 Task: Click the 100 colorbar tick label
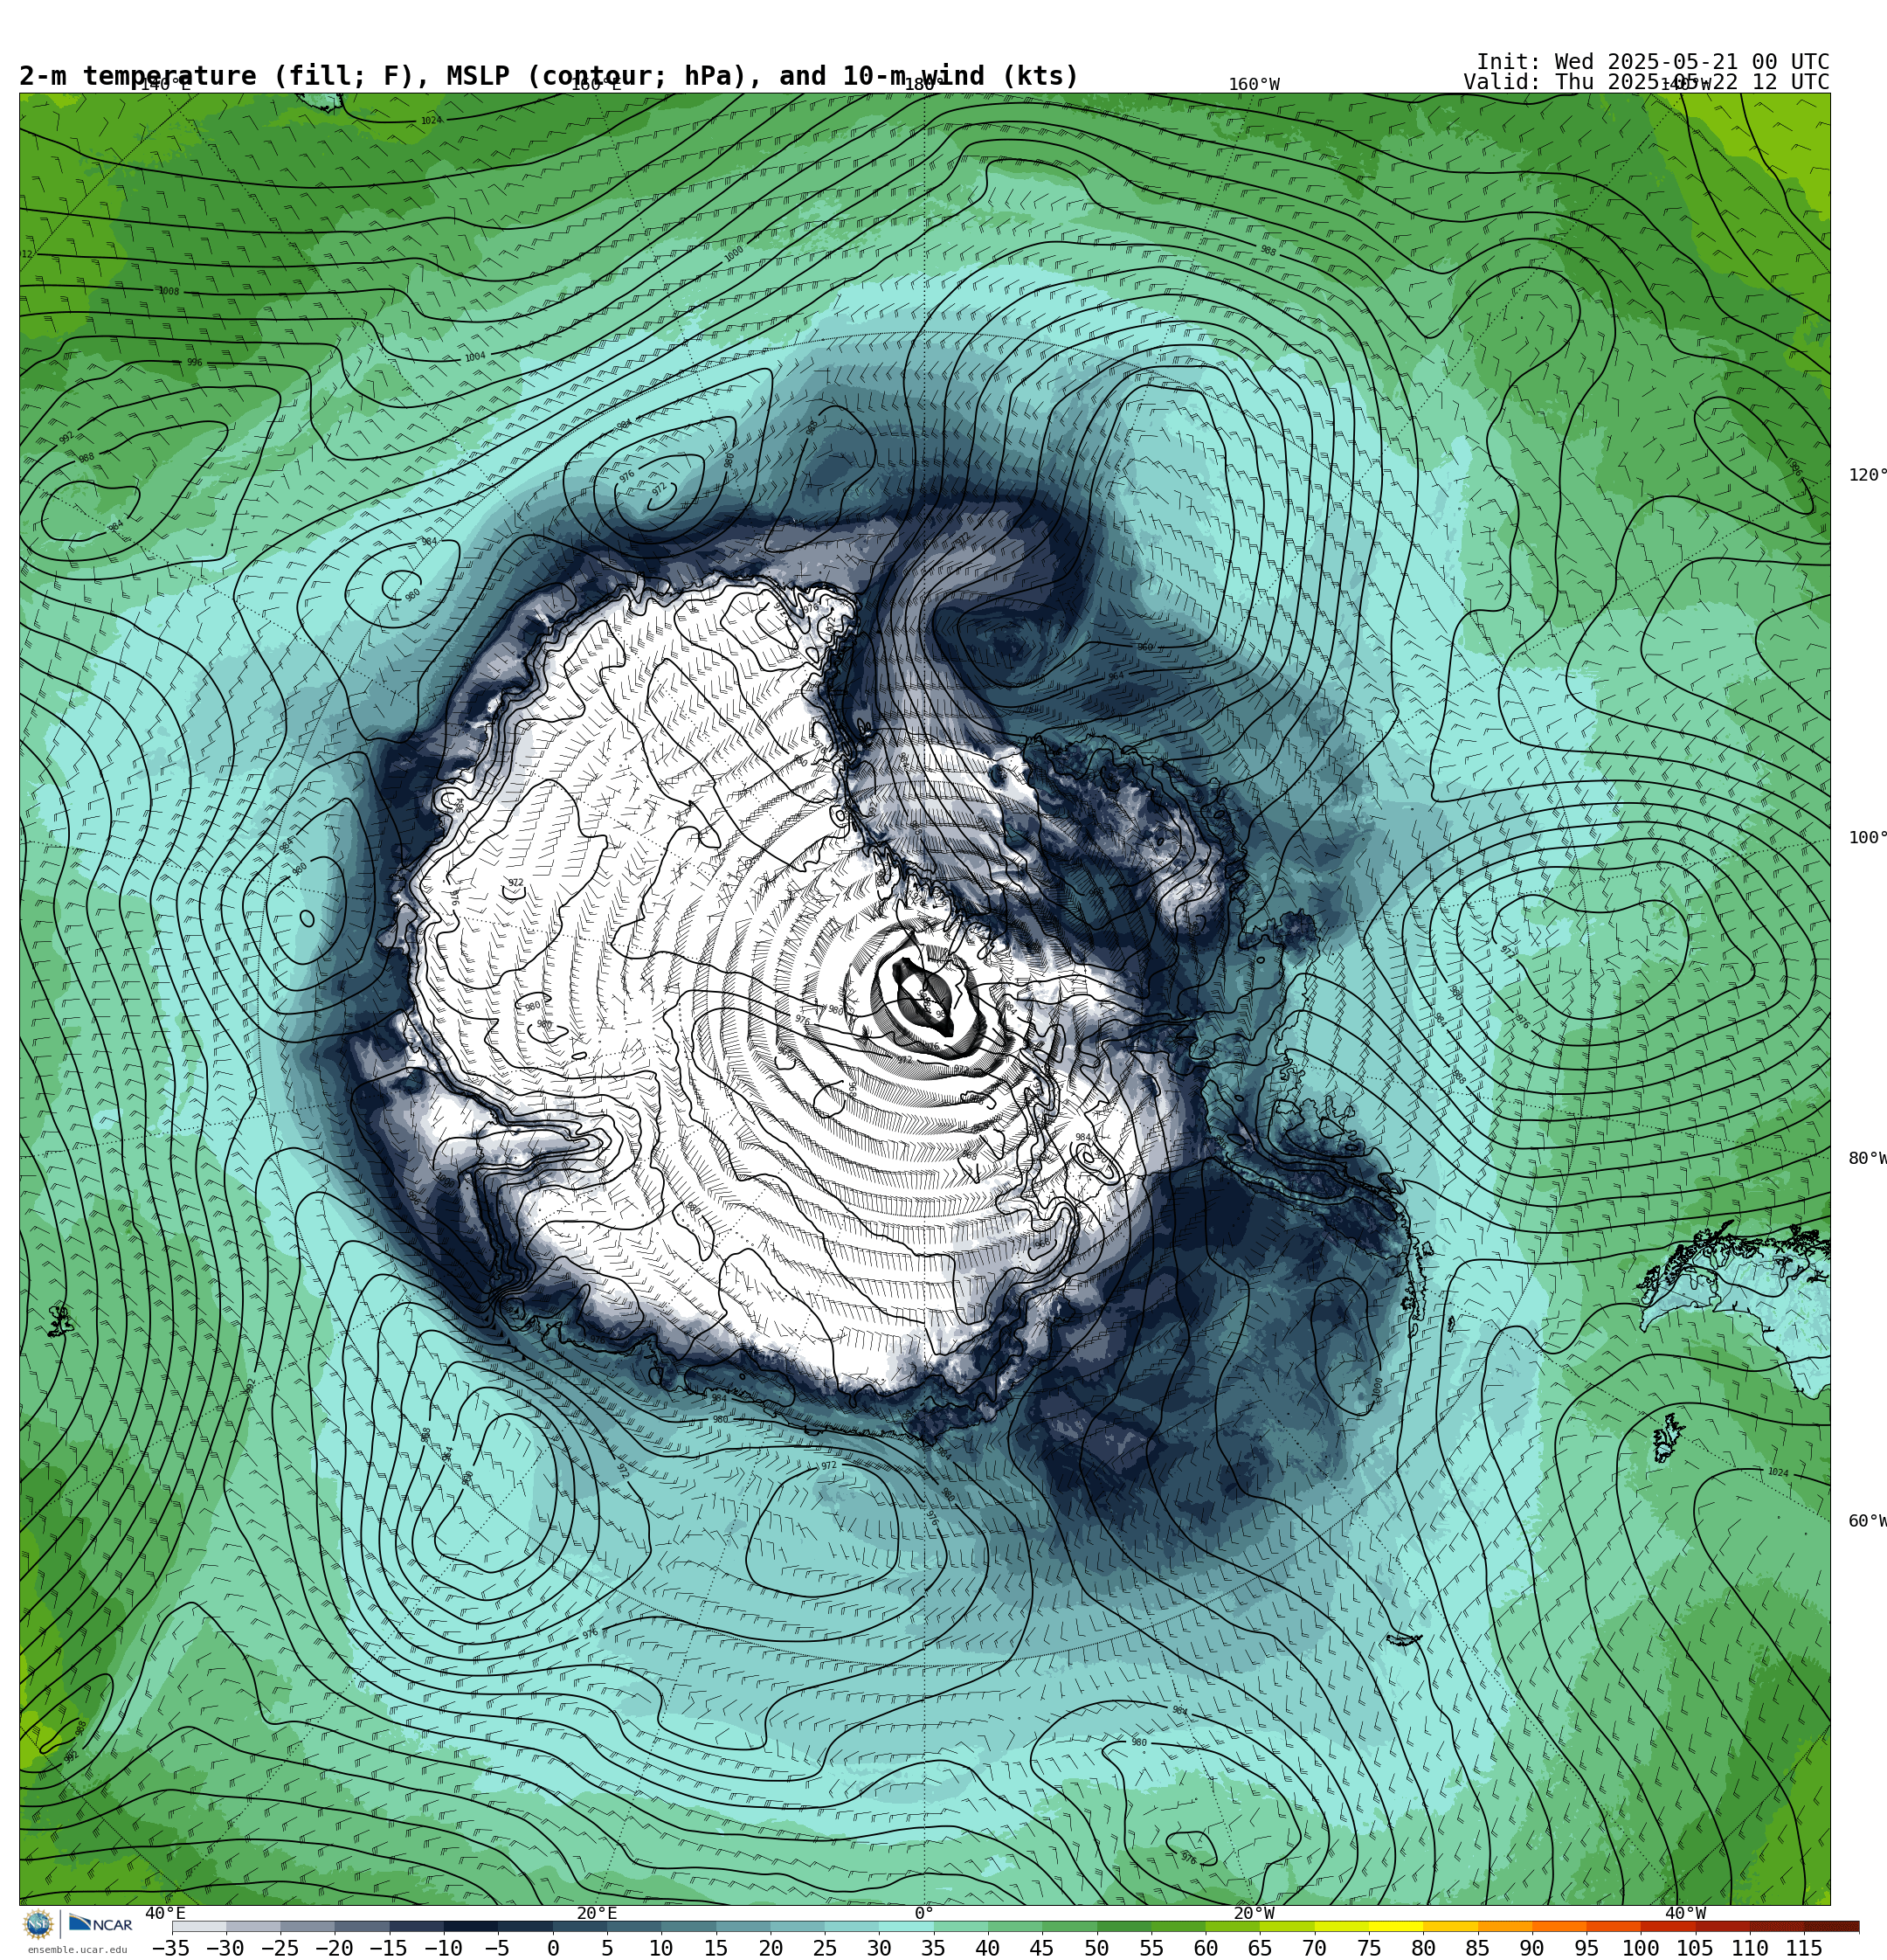[1641, 1948]
